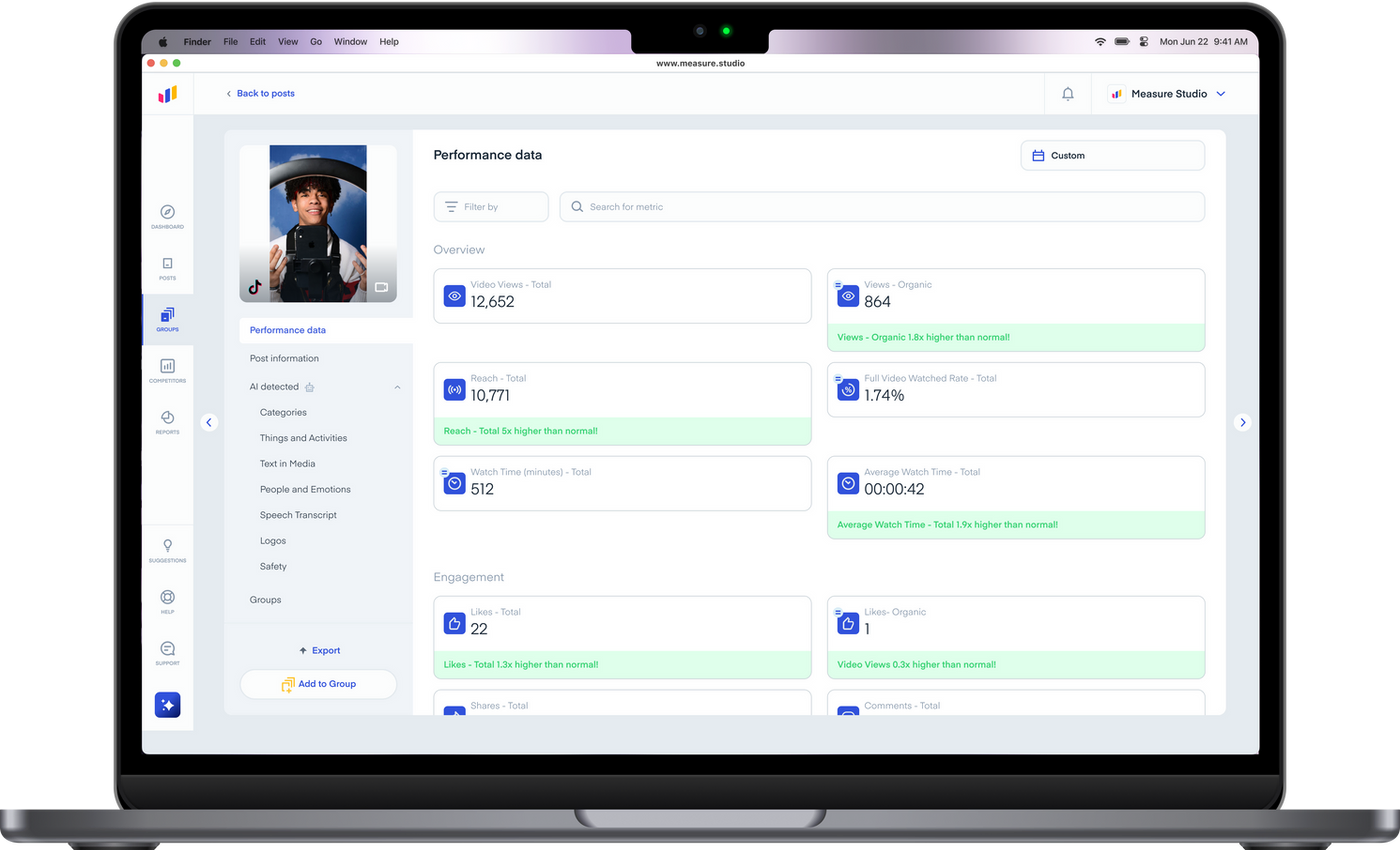Image resolution: width=1400 pixels, height=850 pixels.
Task: Open the Suggestions lightbulb icon
Action: coord(167,545)
